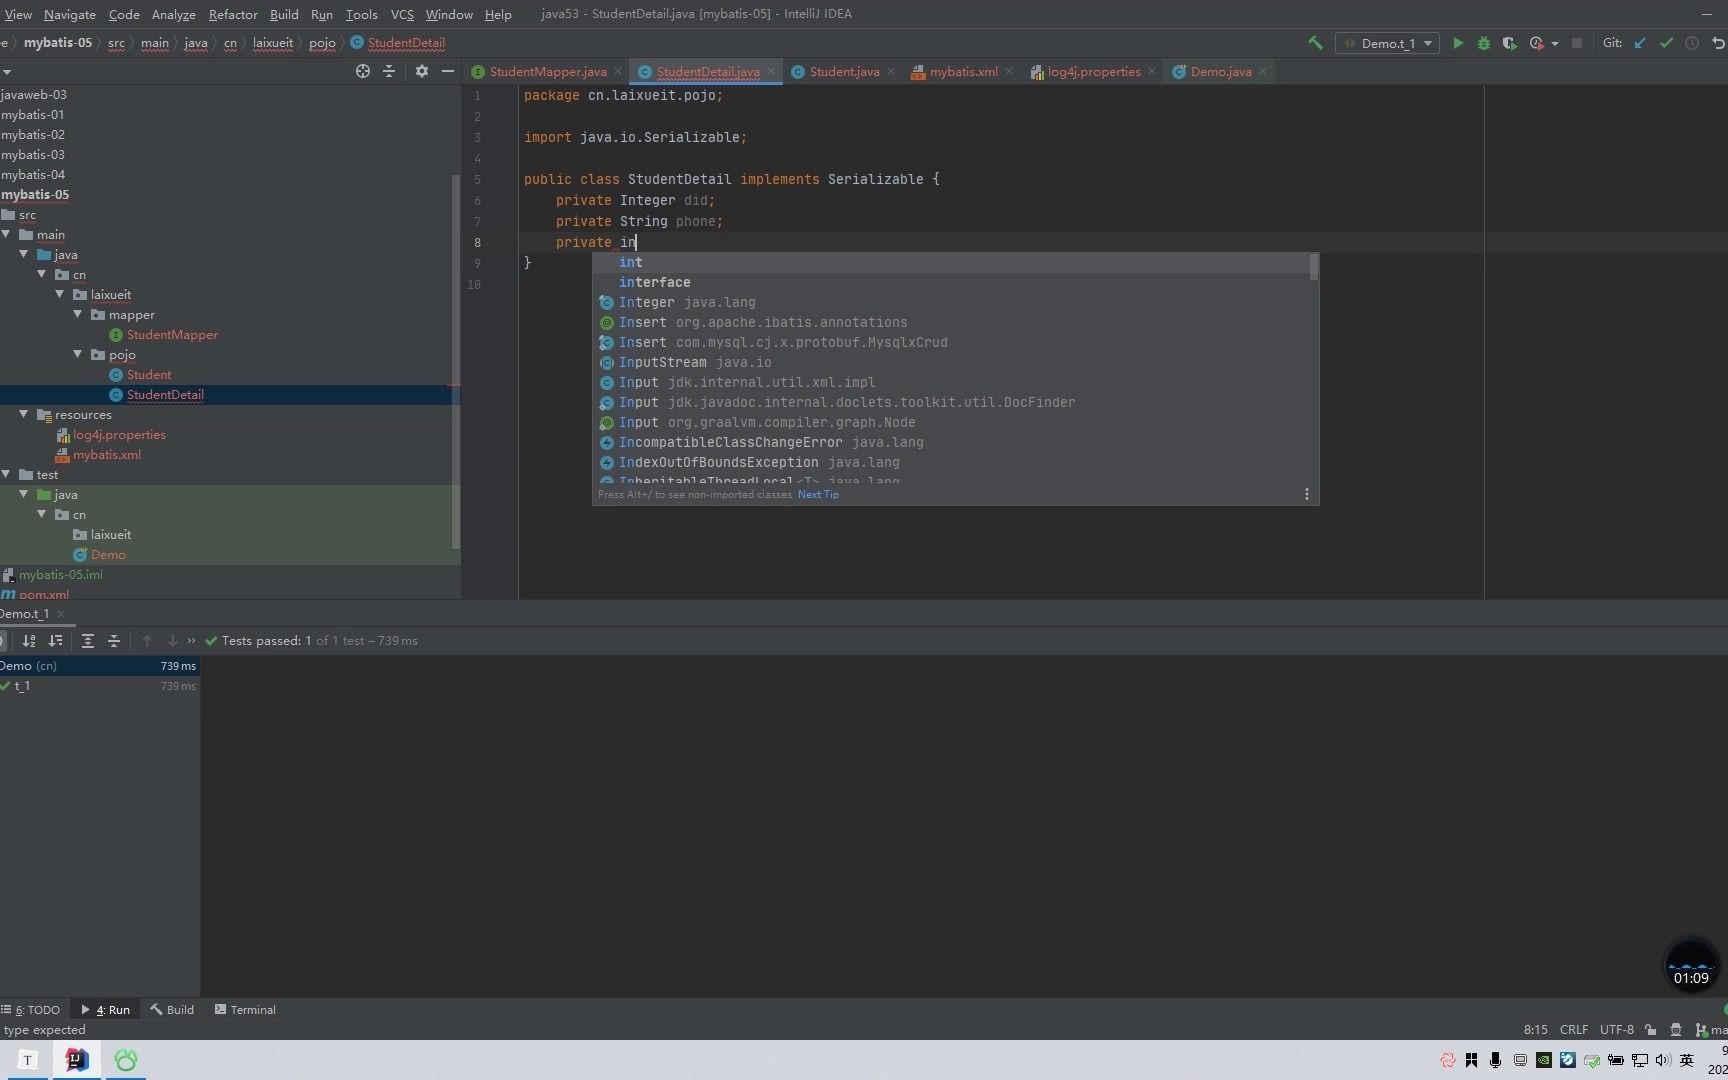Collapse the test folder node
Viewport: 1728px width, 1080px height.
pos(6,475)
